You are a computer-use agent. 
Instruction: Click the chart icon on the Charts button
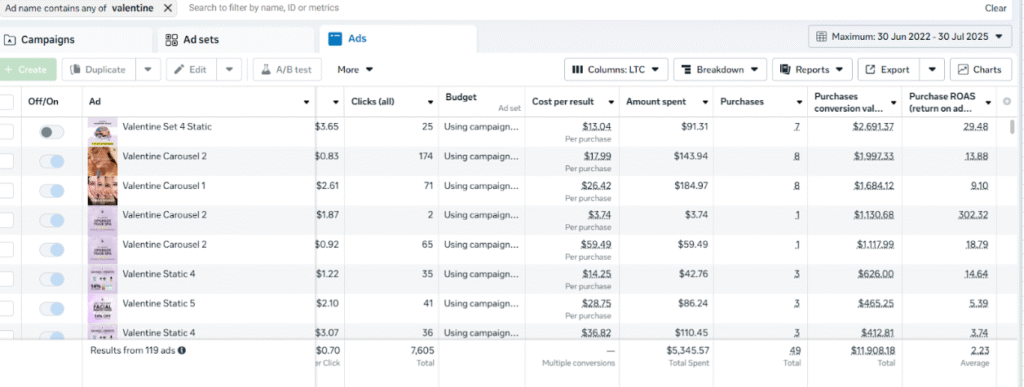[x=963, y=70]
